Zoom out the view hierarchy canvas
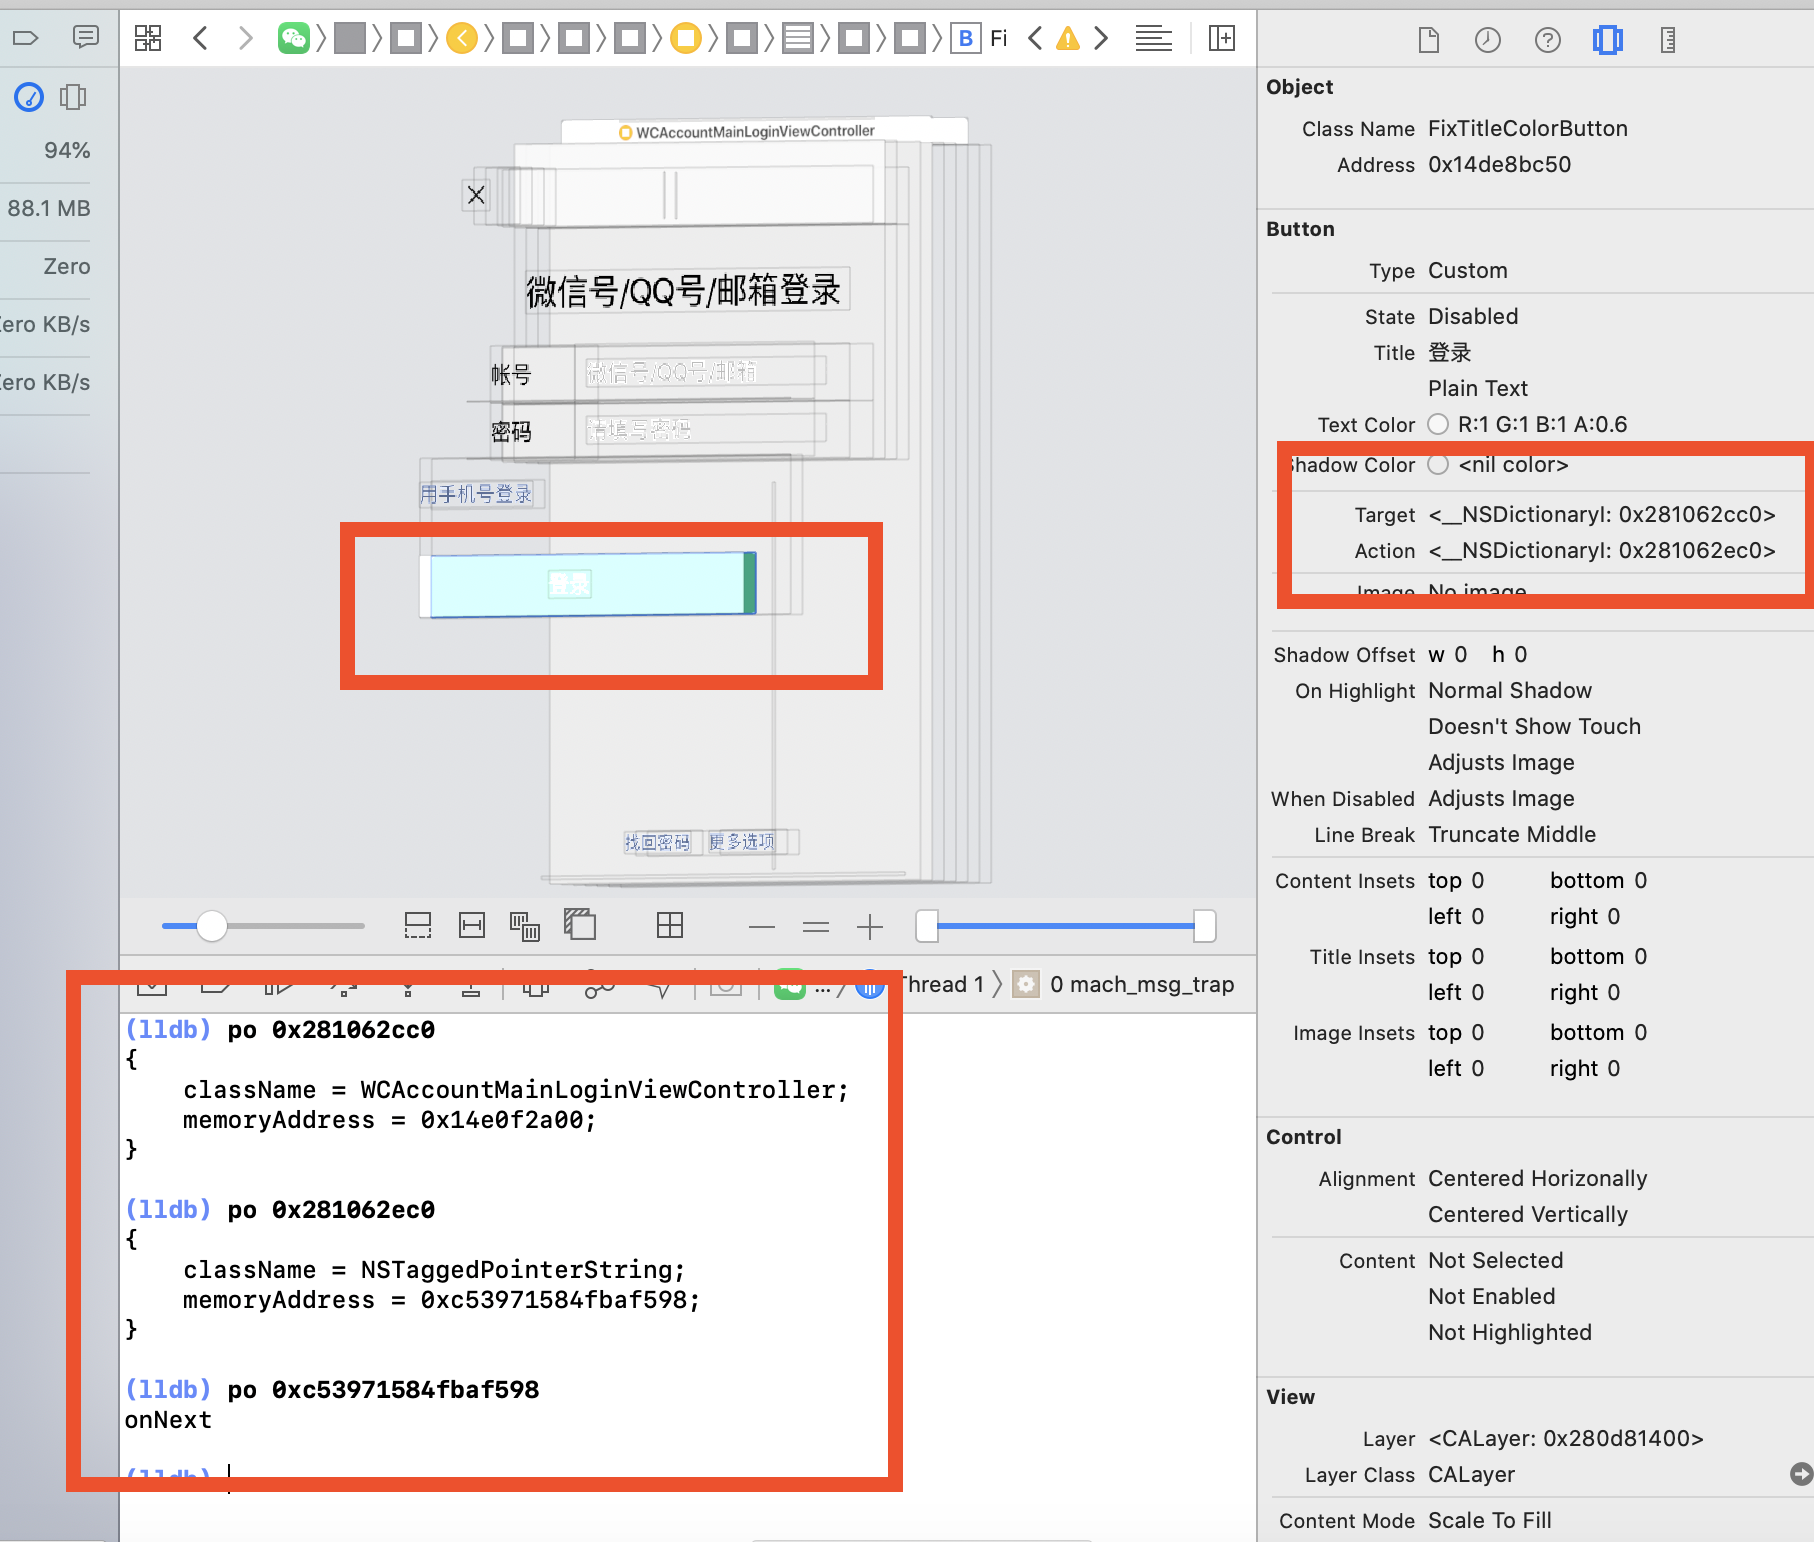Viewport: 1814px width, 1542px height. click(762, 927)
